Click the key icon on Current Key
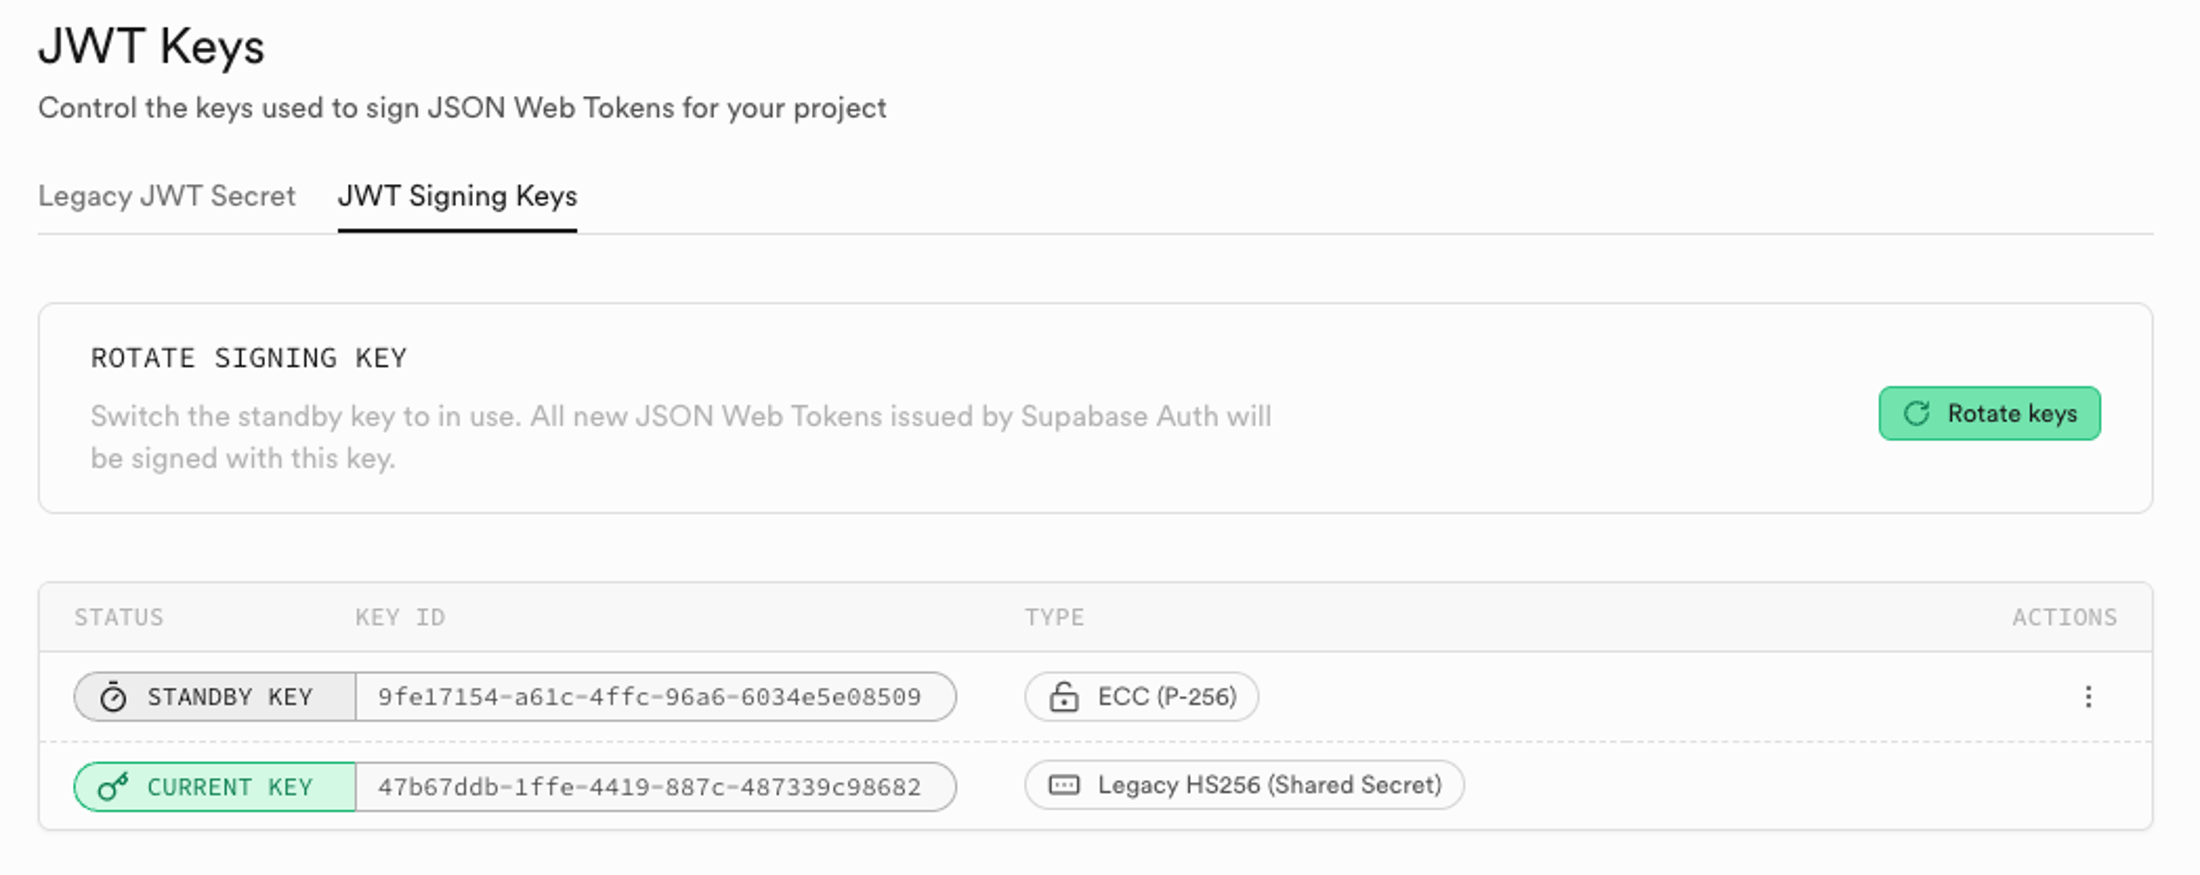 (x=113, y=787)
